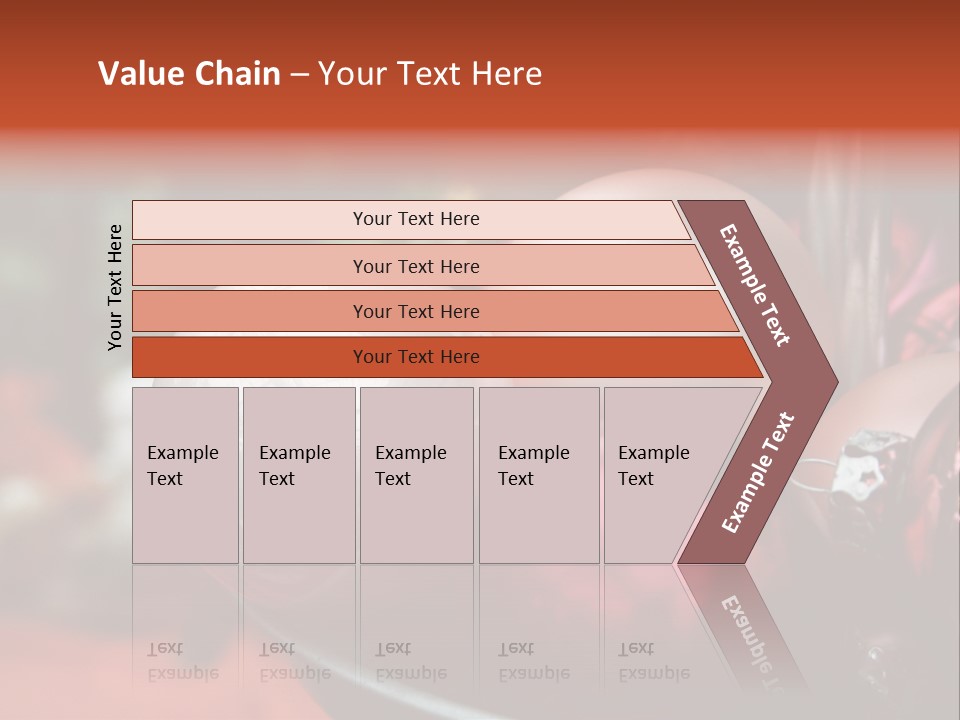960x720 pixels.
Task: Click the reflected text under the fourth box
Action: coord(534,662)
